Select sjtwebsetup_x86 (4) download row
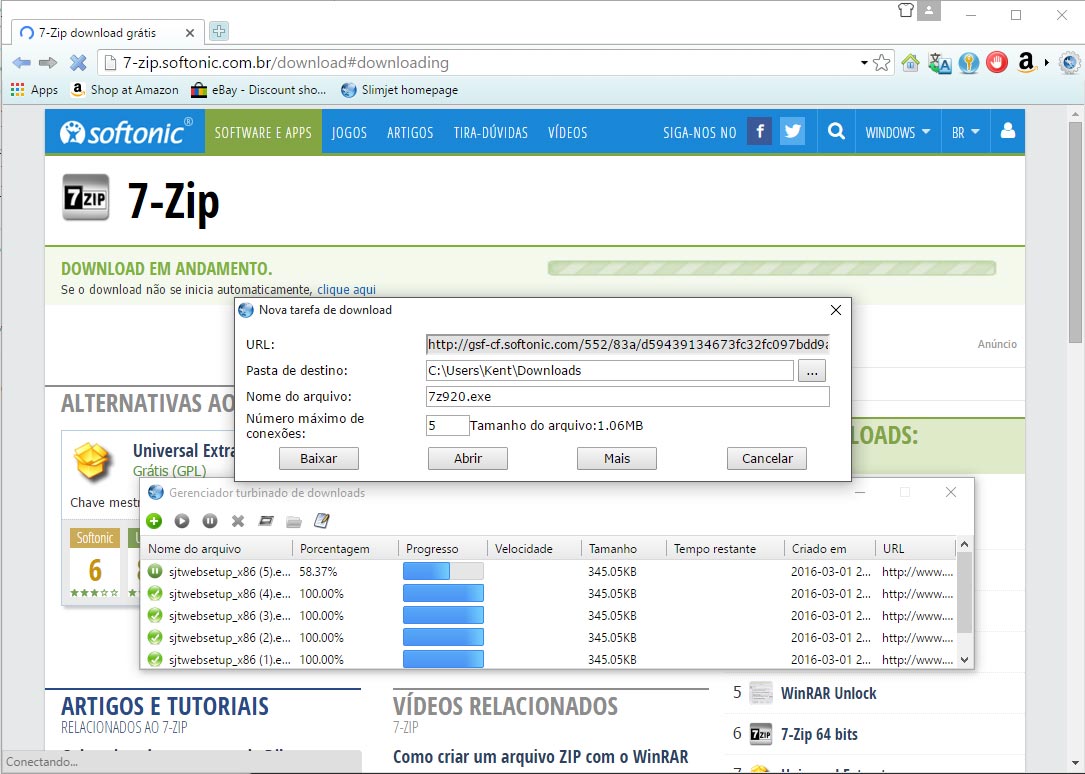 [x=550, y=593]
